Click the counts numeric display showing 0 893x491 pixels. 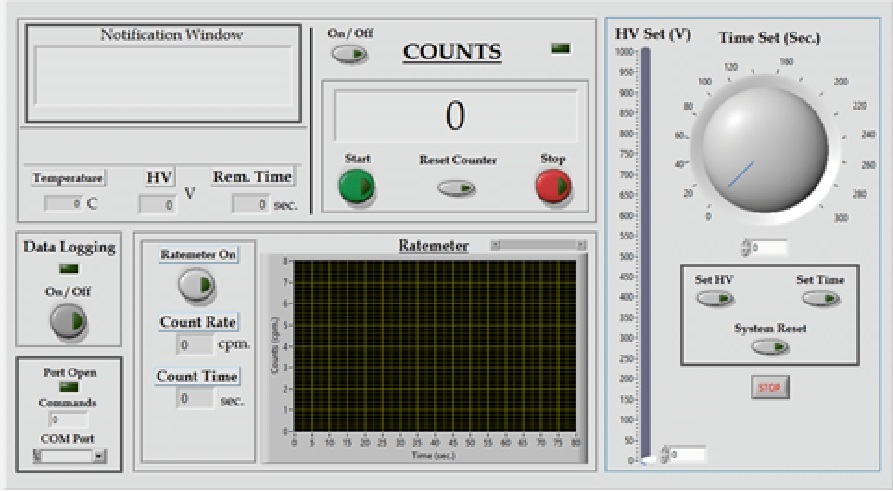coord(455,116)
